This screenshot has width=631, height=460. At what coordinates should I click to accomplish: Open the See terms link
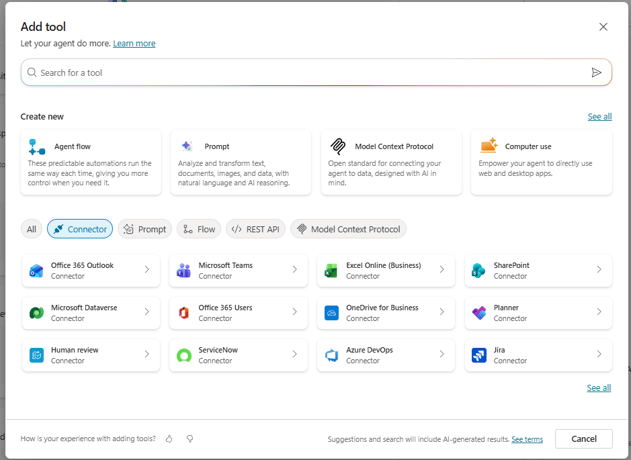coord(527,439)
